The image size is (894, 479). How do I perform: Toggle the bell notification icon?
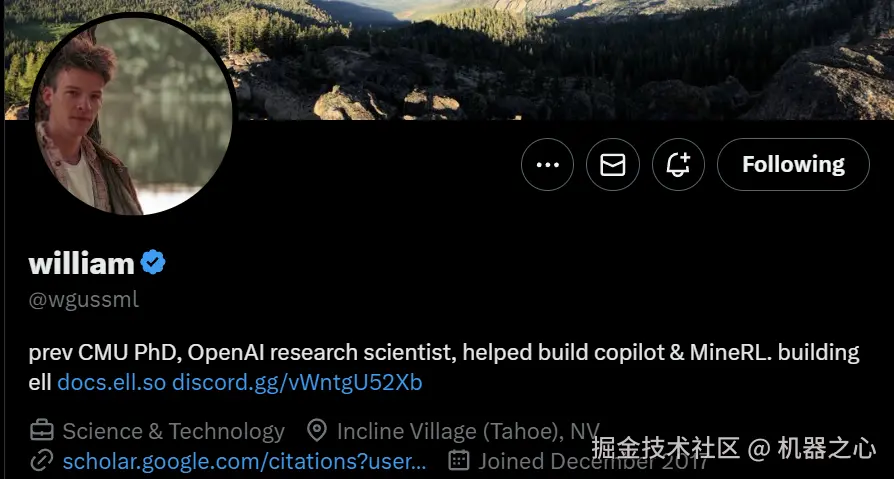point(678,165)
